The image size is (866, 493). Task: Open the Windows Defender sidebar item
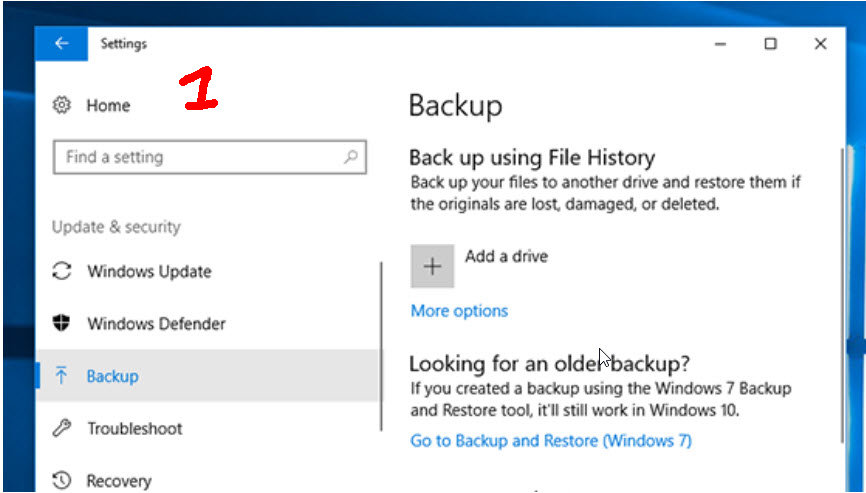click(x=156, y=324)
